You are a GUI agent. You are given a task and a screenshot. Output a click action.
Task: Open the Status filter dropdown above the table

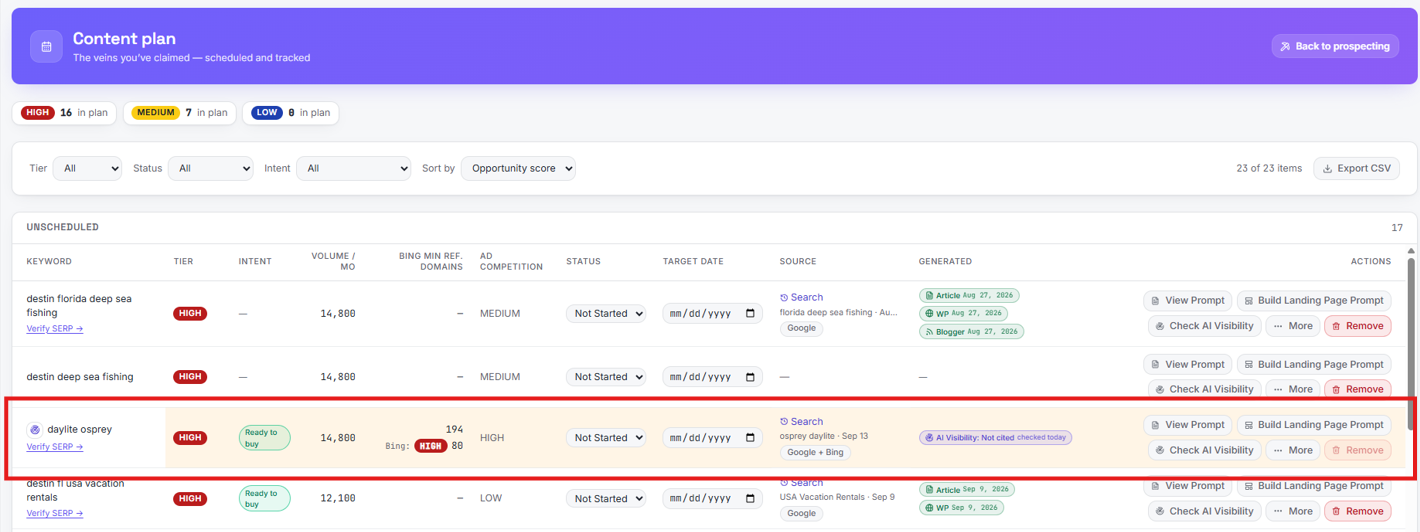pyautogui.click(x=210, y=168)
